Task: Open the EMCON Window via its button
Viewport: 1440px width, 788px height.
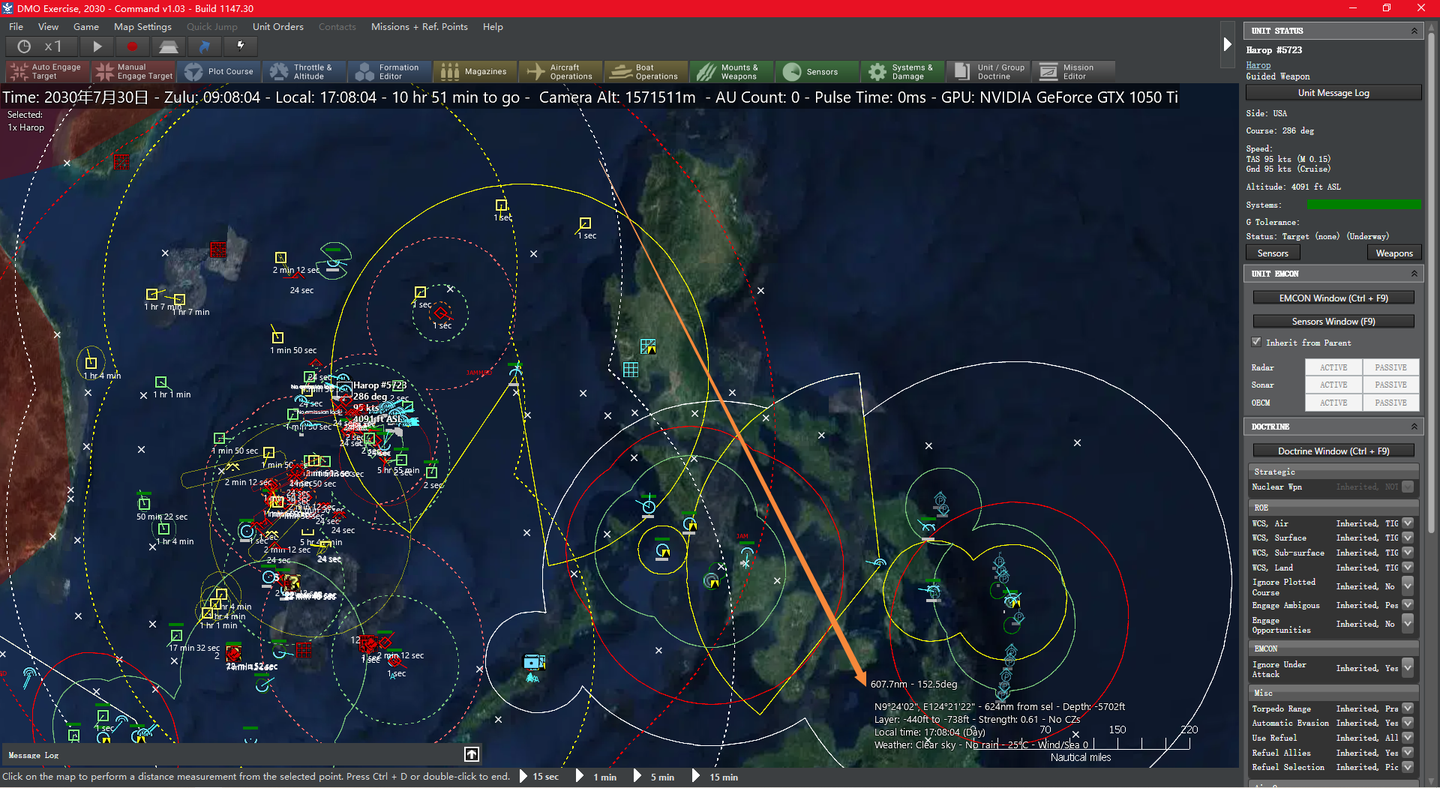Action: tap(1333, 297)
